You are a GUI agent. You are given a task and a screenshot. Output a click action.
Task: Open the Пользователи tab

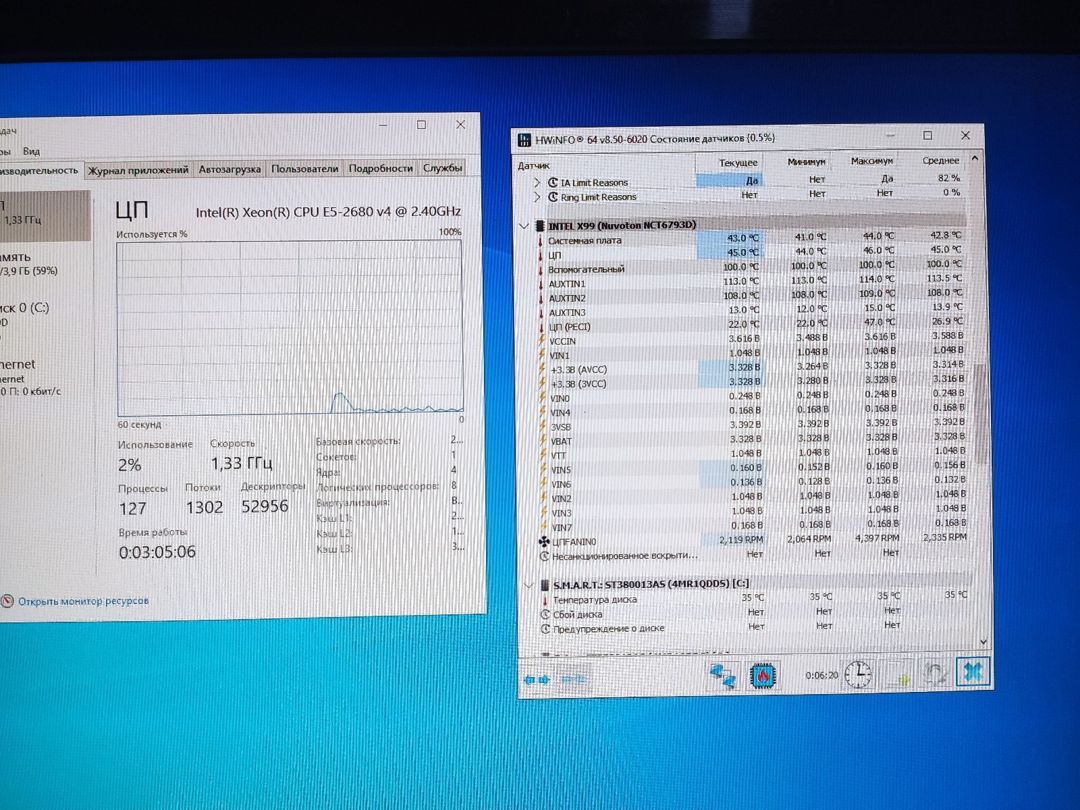[304, 168]
